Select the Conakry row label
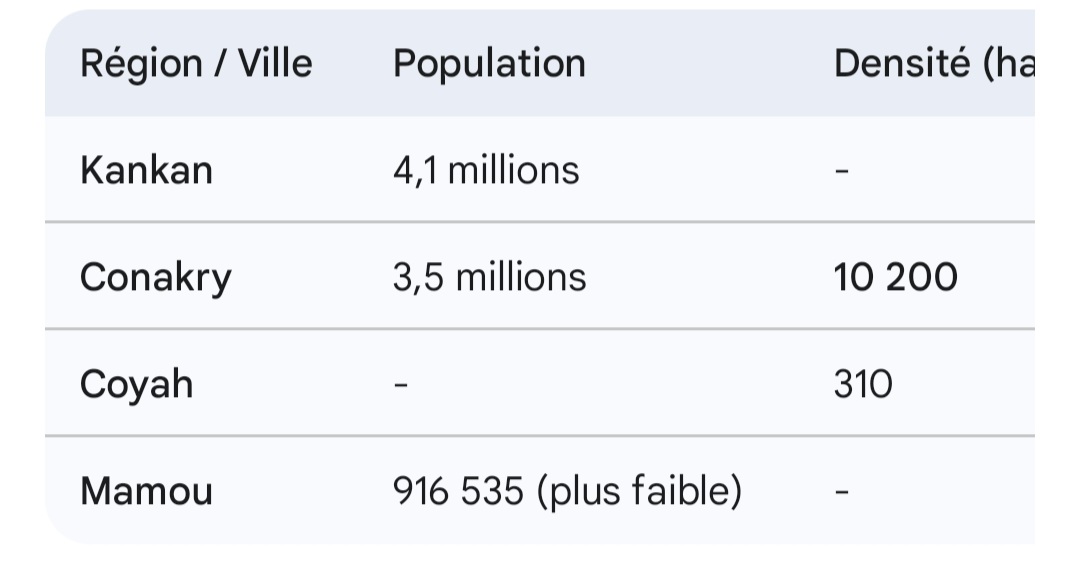The image size is (1080, 562). click(155, 278)
